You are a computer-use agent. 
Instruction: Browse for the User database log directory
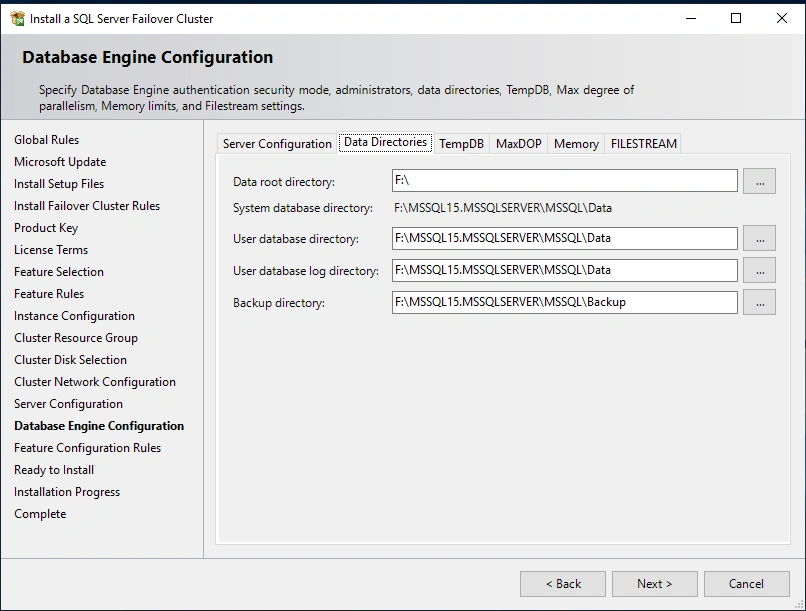coord(759,270)
